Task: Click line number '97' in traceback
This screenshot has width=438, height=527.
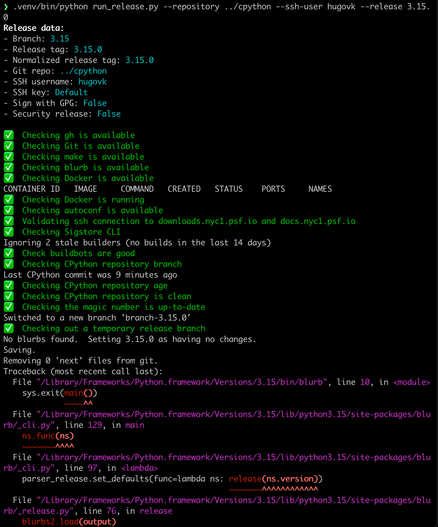Action: click(92, 468)
